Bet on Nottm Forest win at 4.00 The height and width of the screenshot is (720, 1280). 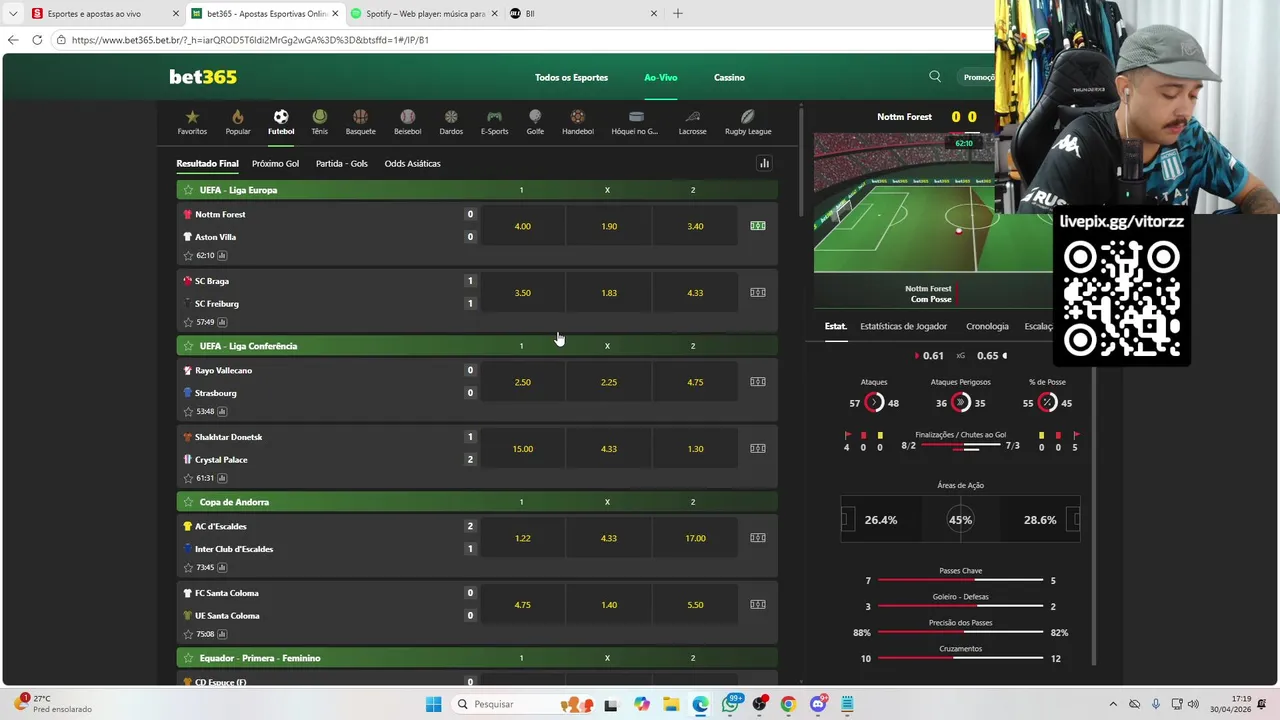[523, 226]
